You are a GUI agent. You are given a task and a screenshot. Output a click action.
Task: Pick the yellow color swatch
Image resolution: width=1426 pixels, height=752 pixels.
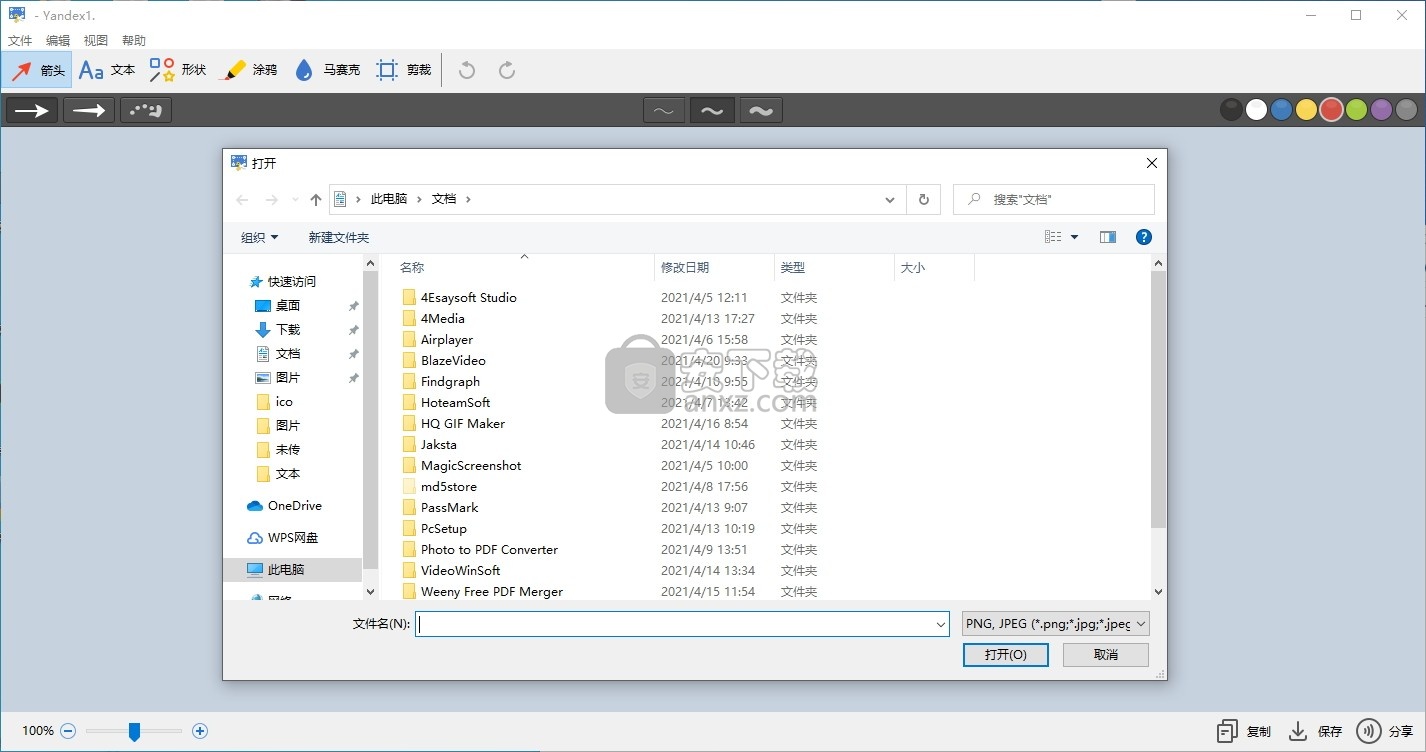click(x=1306, y=110)
